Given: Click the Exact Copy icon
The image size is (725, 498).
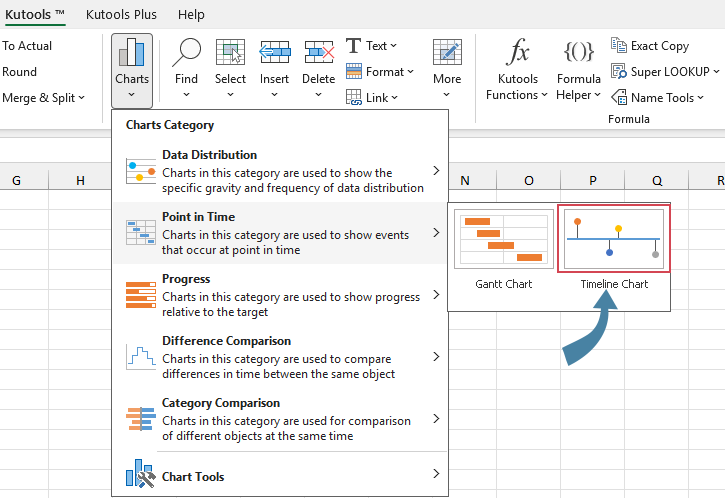Looking at the screenshot, I should coord(619,45).
